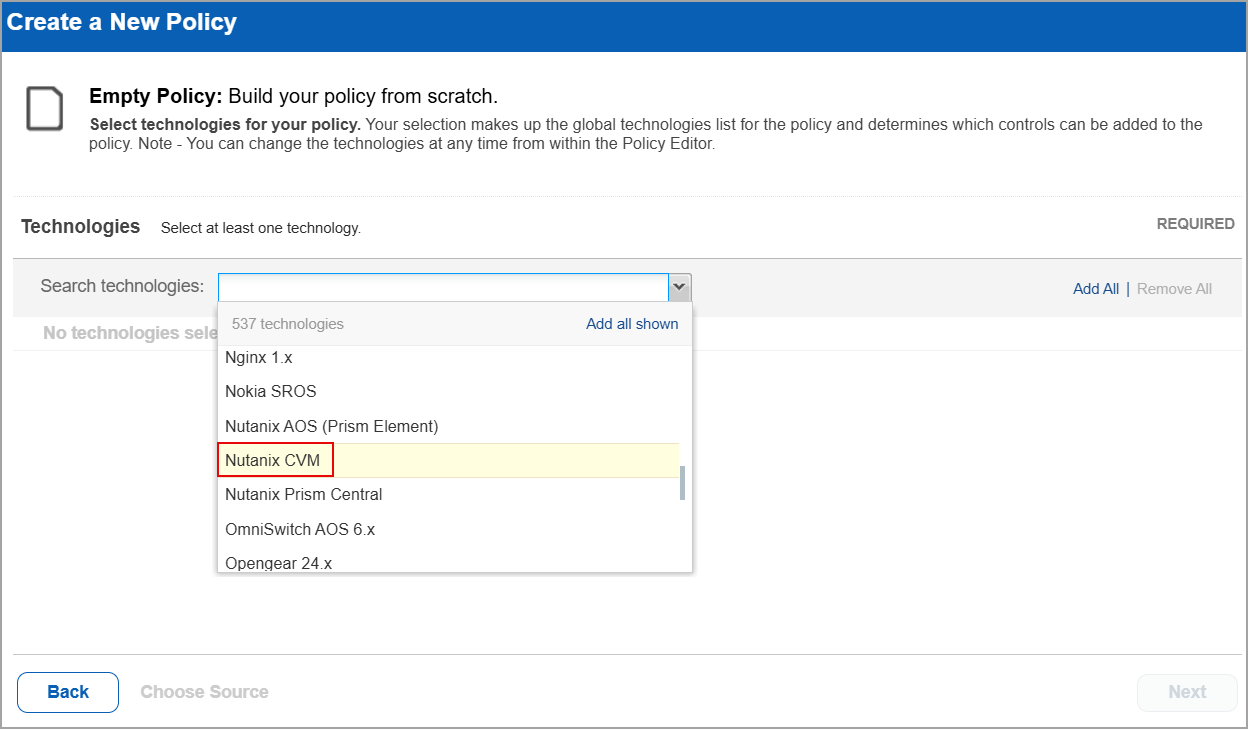1248x729 pixels.
Task: Click the Create a New Policy title
Action: point(122,22)
